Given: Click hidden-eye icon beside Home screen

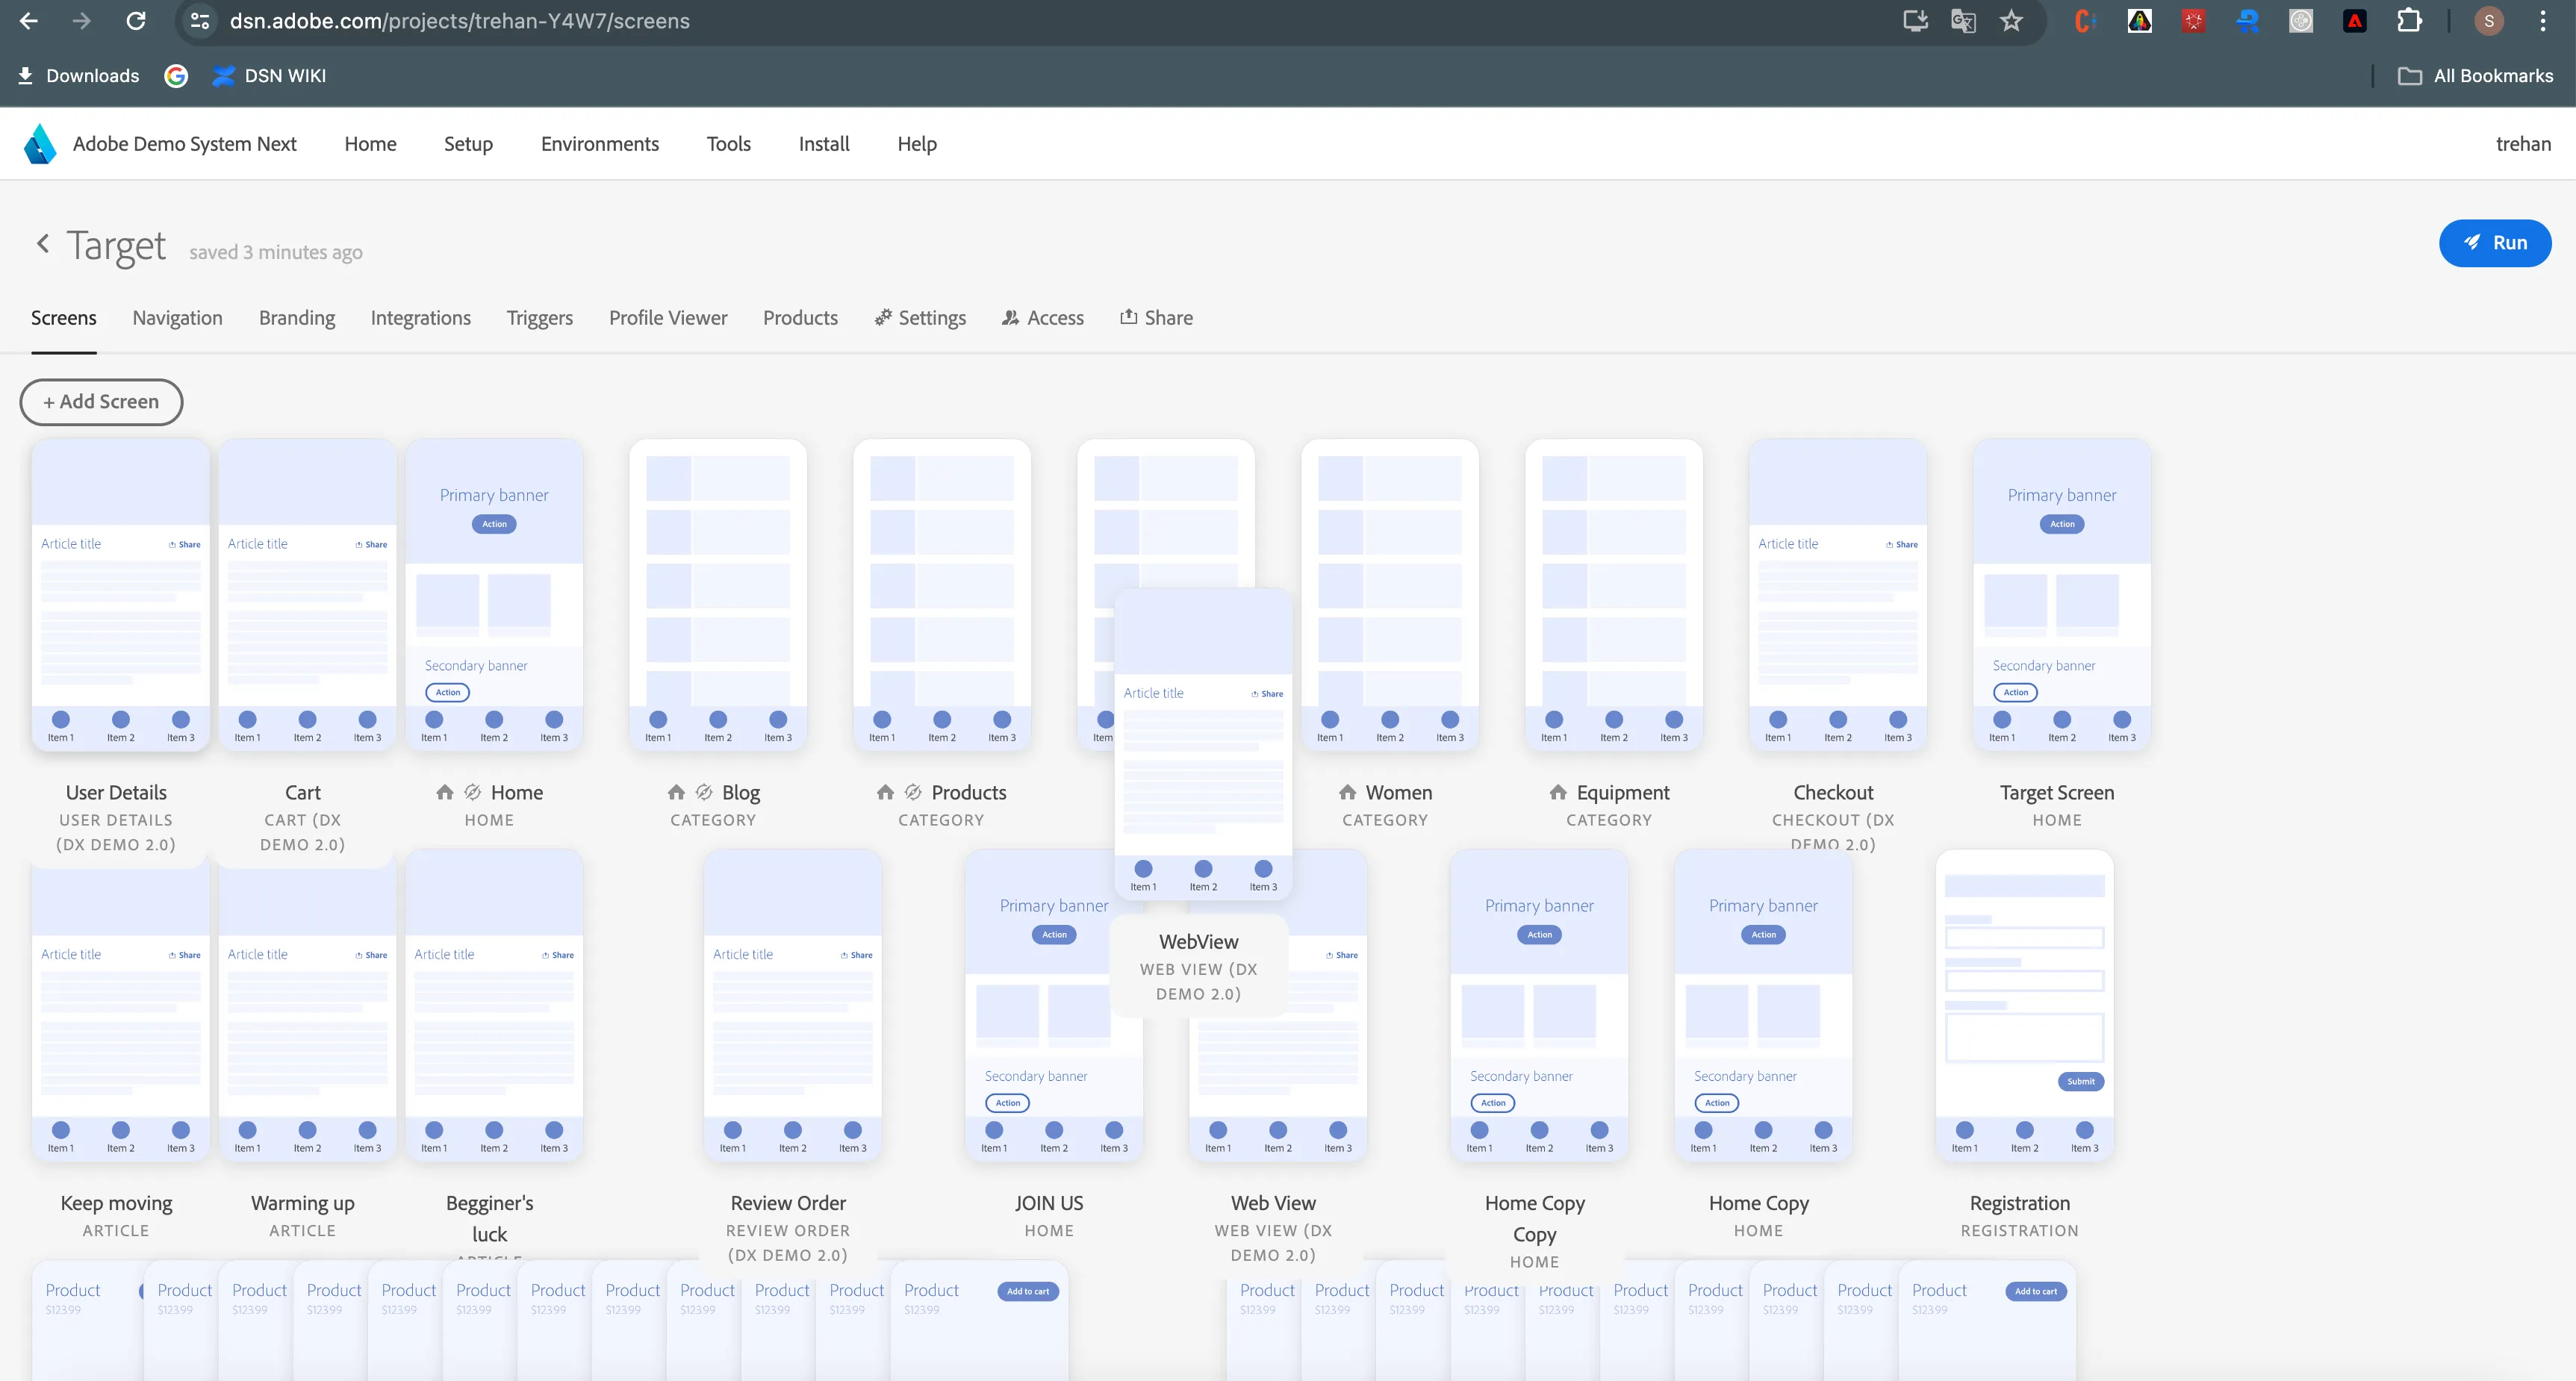Looking at the screenshot, I should 473,792.
